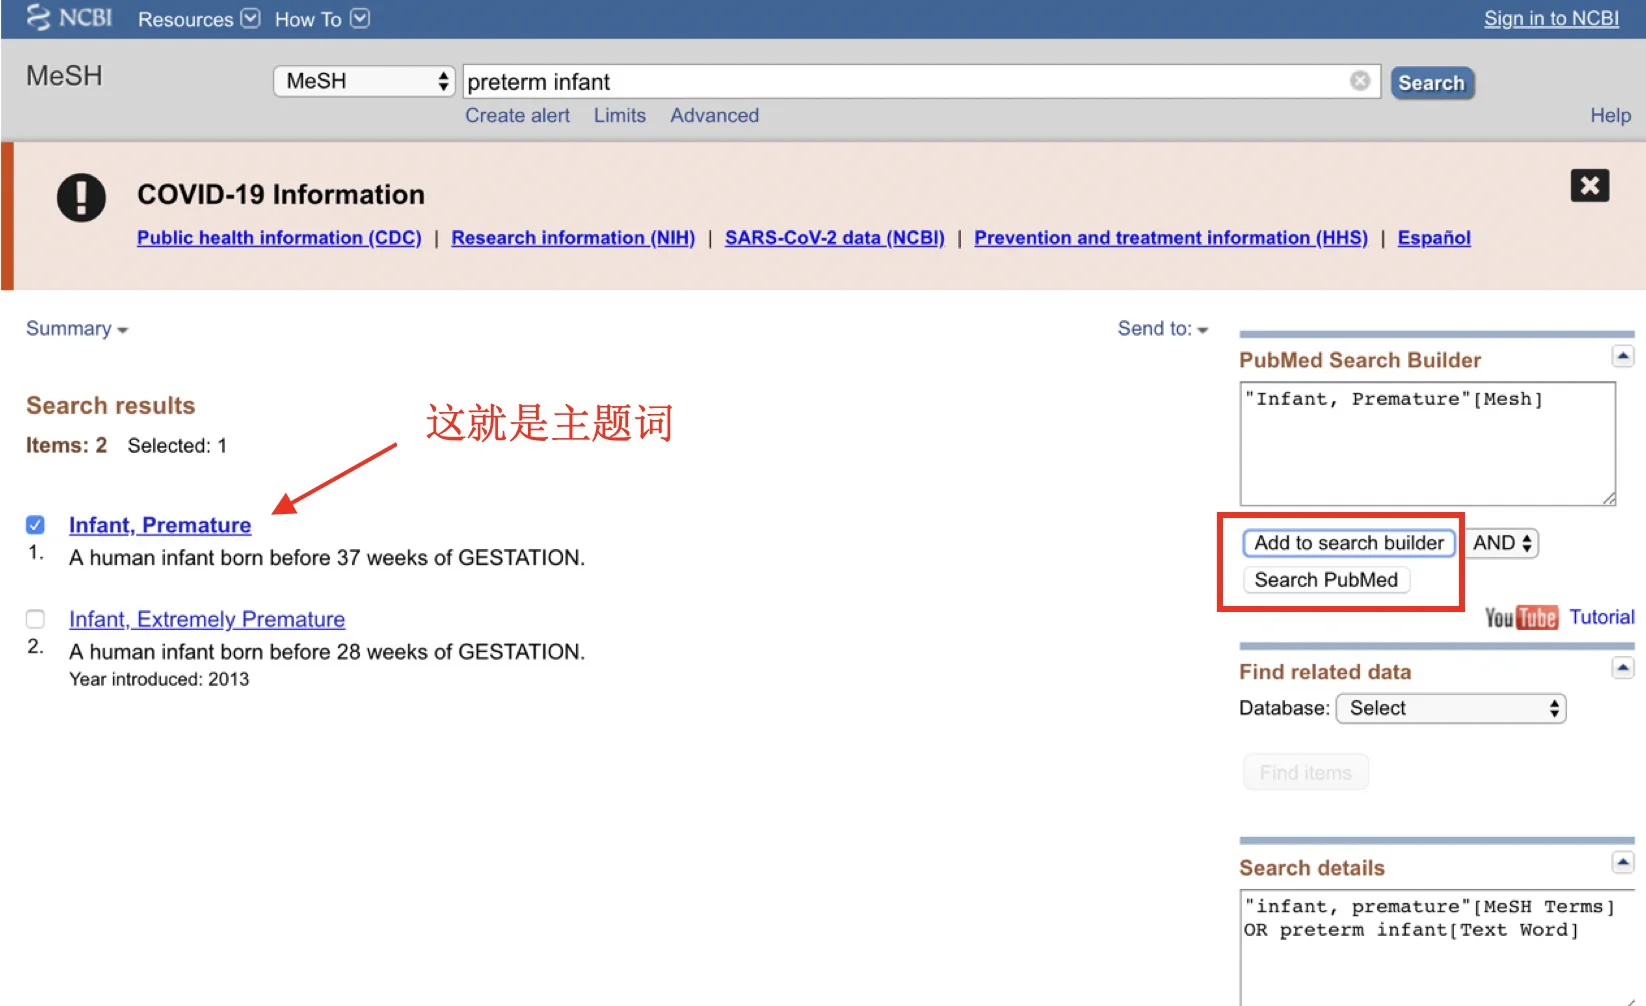Expand the Summary display options
This screenshot has height=1006, width=1646.
[x=77, y=329]
